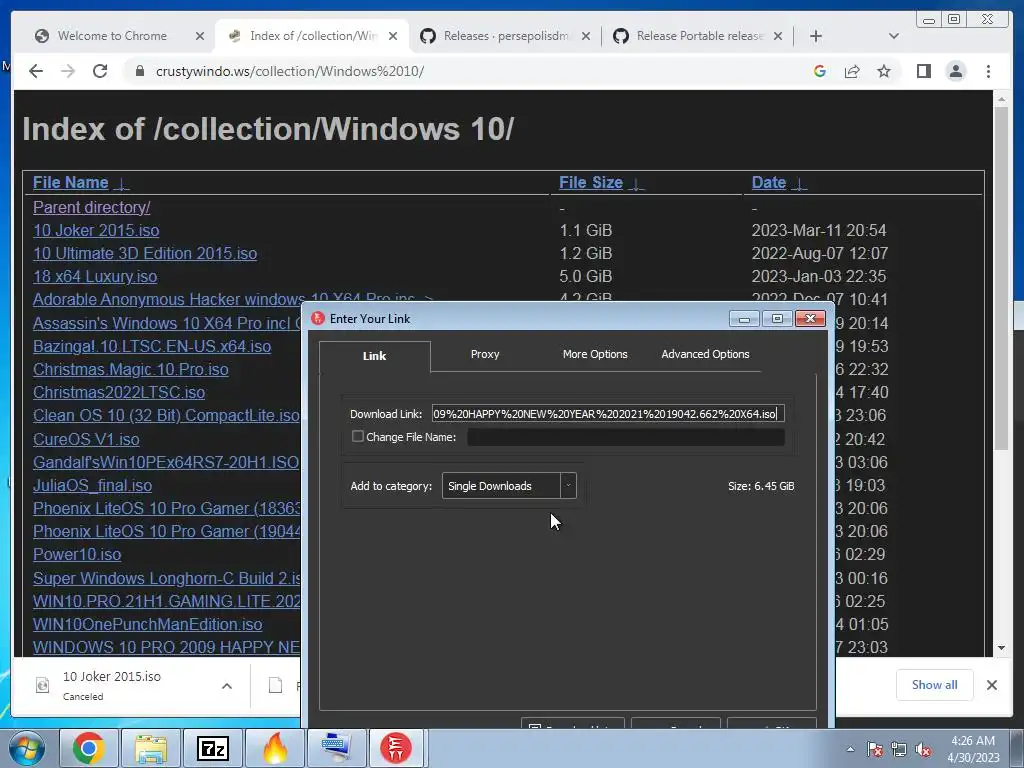Open the tab search chevron
Screen dimensions: 1024x768
pyautogui.click(x=894, y=36)
